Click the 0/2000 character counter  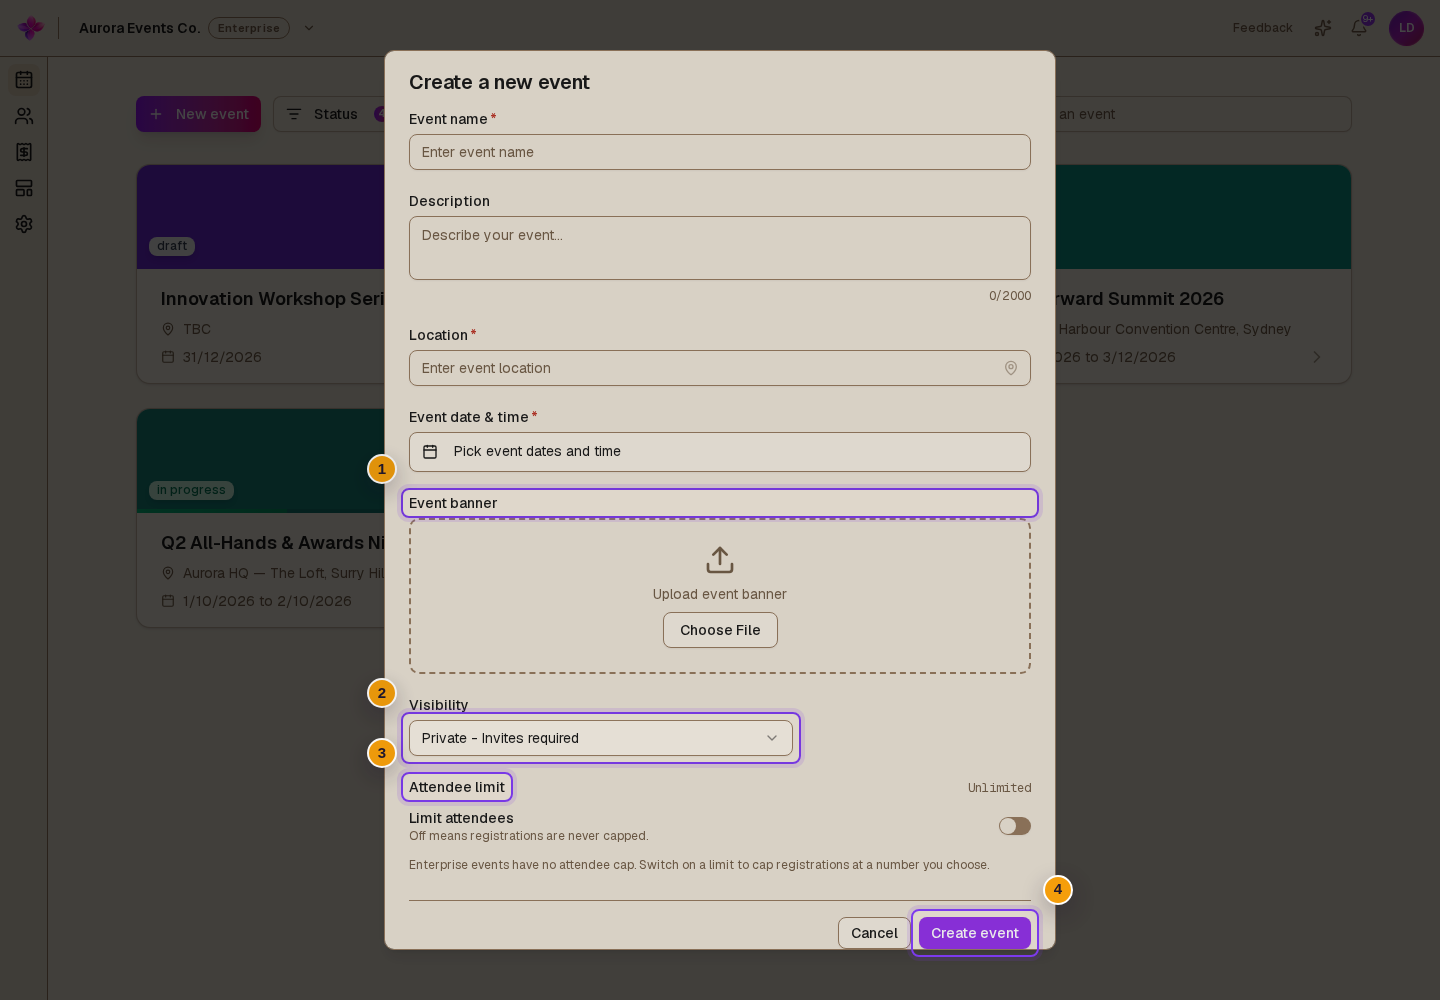pyautogui.click(x=1010, y=296)
